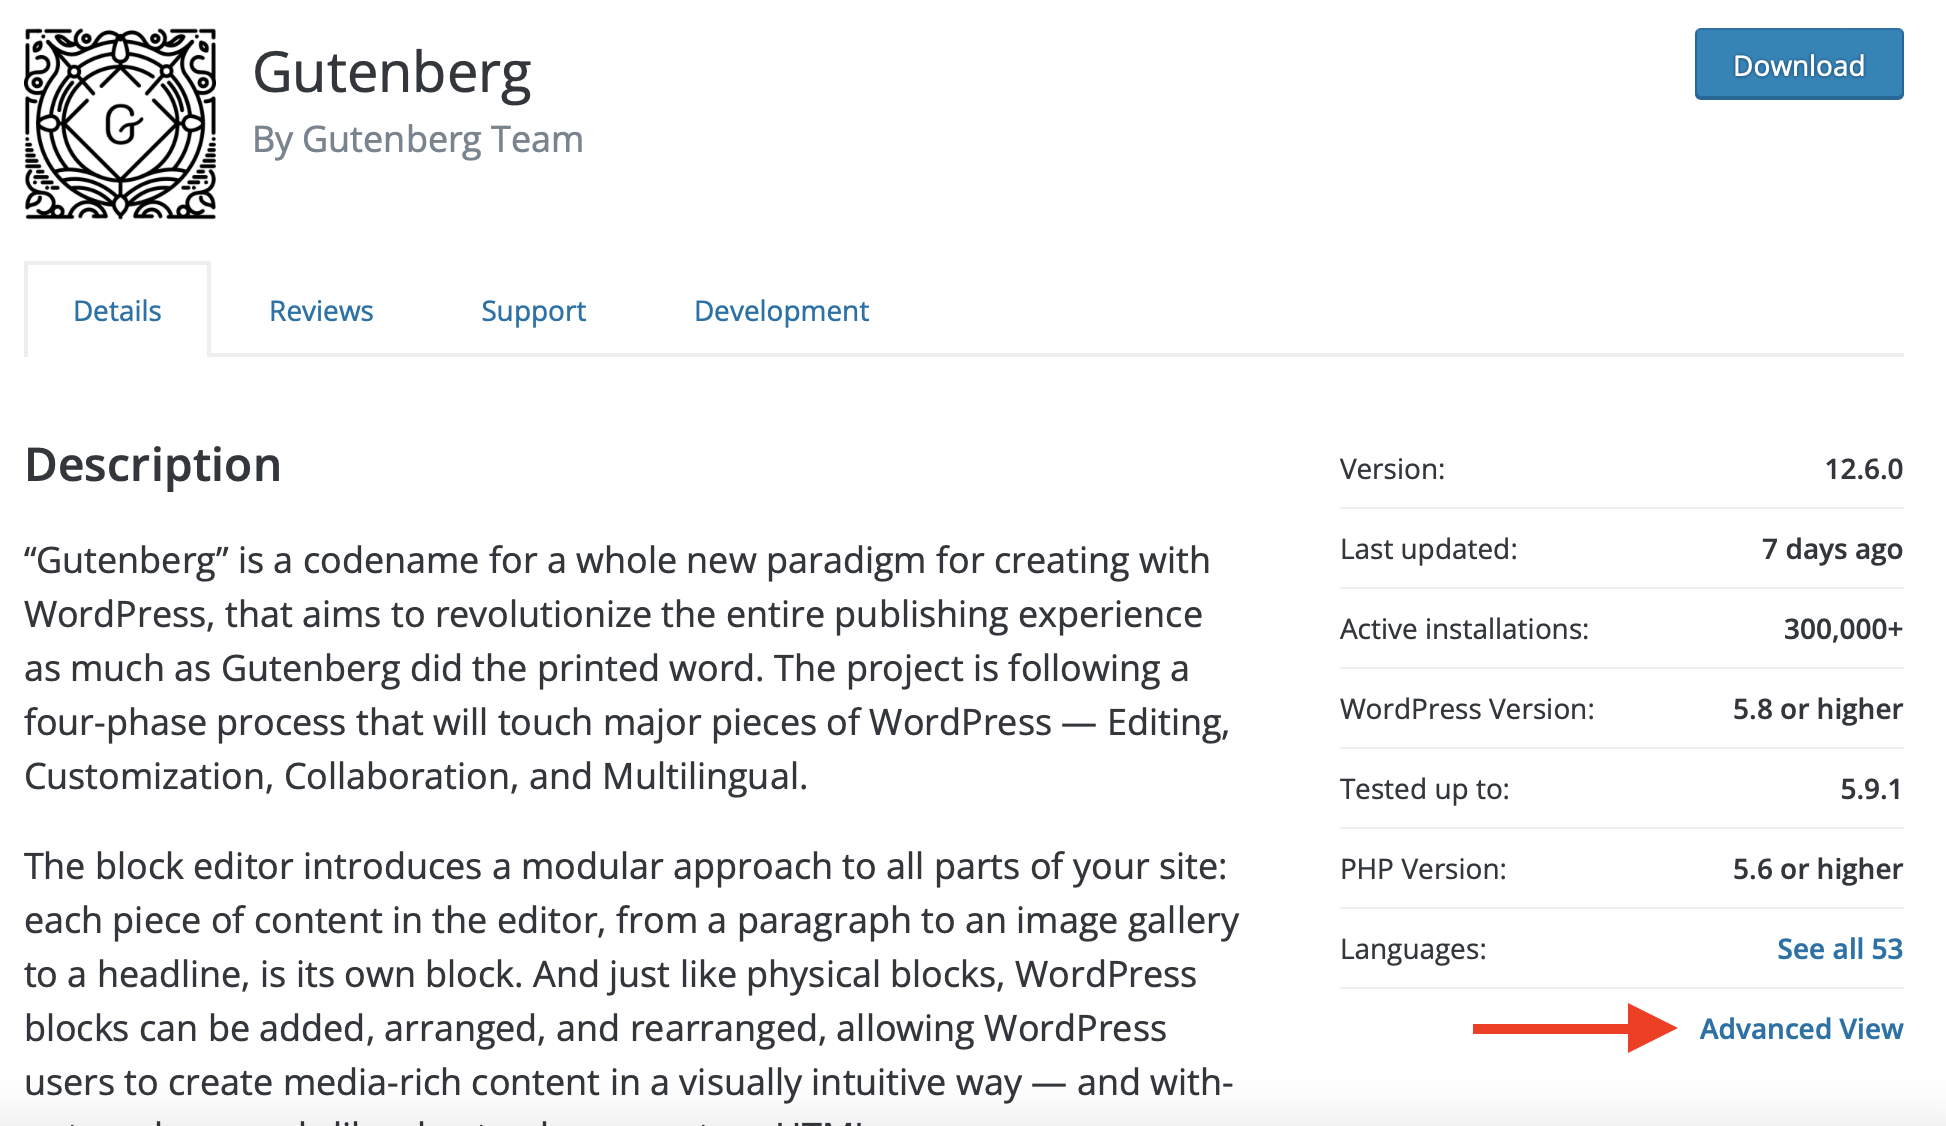The width and height of the screenshot is (1946, 1126).
Task: Click the Description heading
Action: pyautogui.click(x=152, y=464)
